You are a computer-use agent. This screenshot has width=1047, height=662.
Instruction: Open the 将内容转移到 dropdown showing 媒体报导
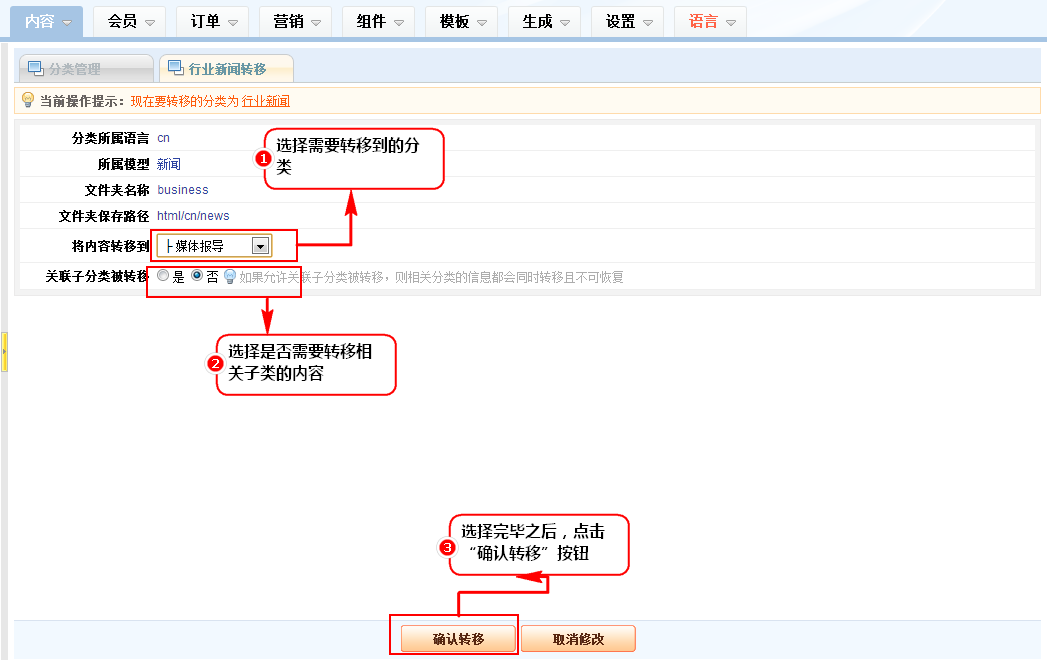click(x=260, y=245)
